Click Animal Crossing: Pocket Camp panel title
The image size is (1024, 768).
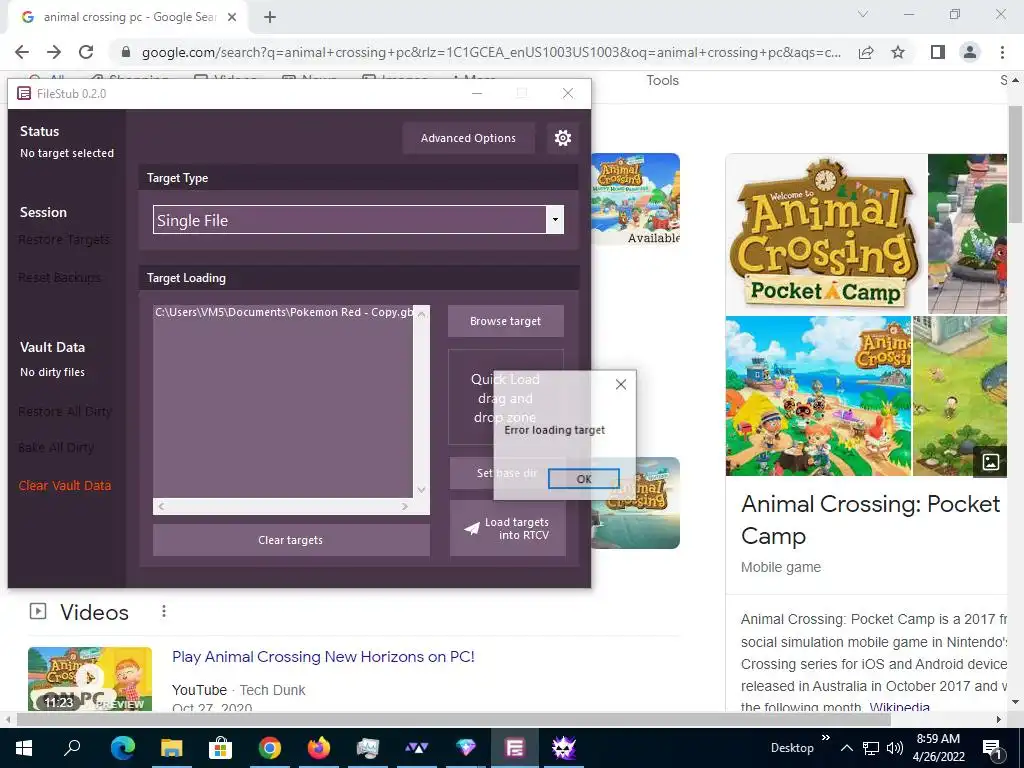pos(871,519)
